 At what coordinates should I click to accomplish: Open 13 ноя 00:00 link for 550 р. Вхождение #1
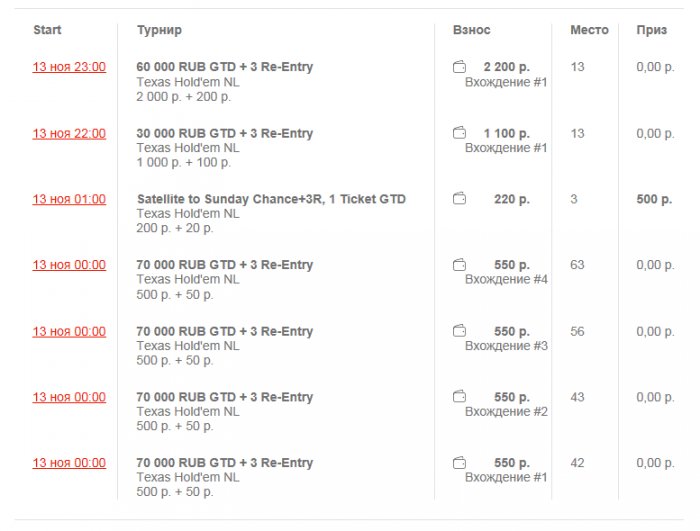coord(69,463)
